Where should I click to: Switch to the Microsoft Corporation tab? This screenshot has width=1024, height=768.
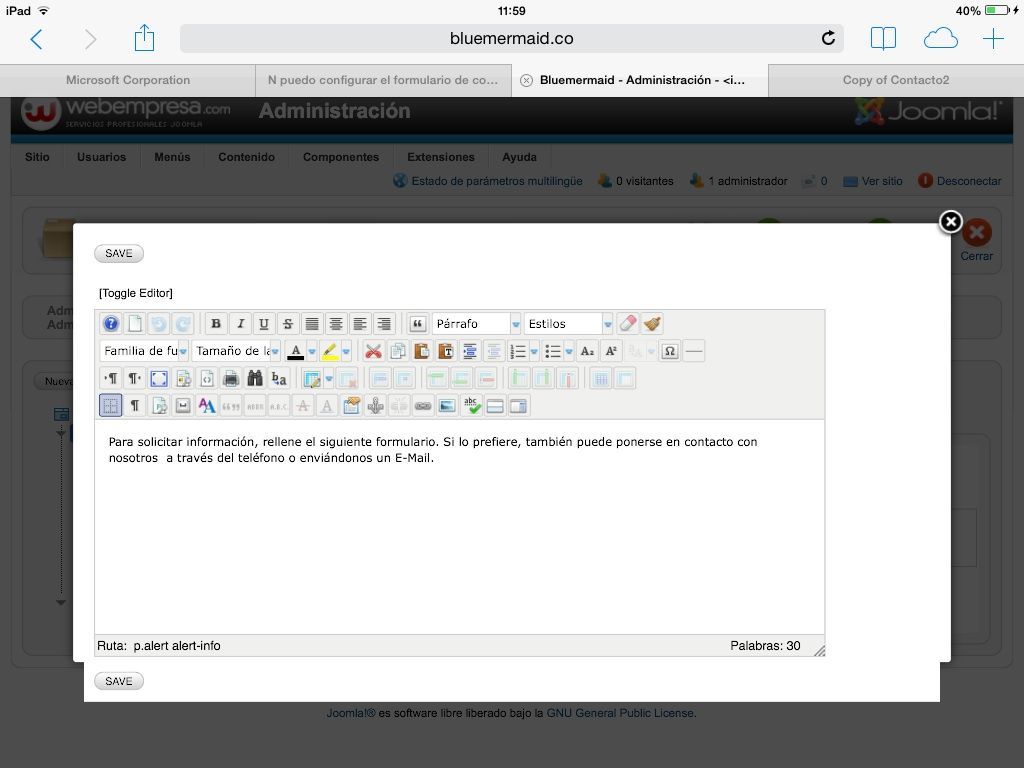click(x=128, y=80)
